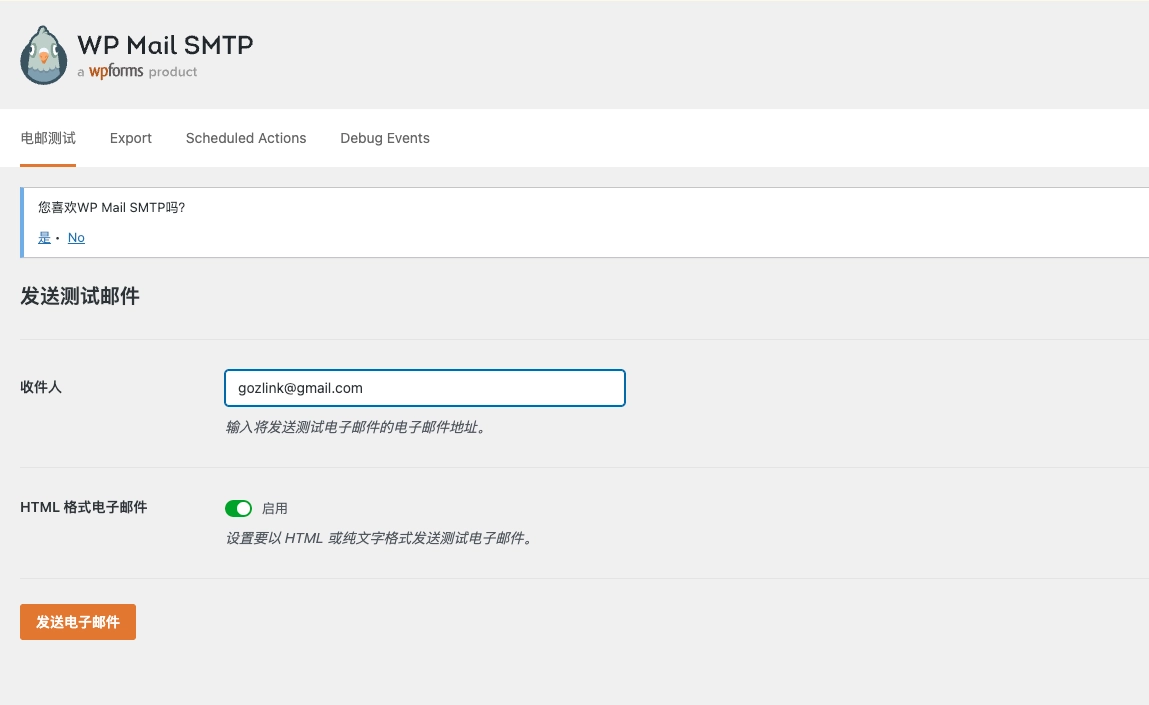The height and width of the screenshot is (705, 1149).
Task: Switch to the Export tab
Action: pos(130,138)
